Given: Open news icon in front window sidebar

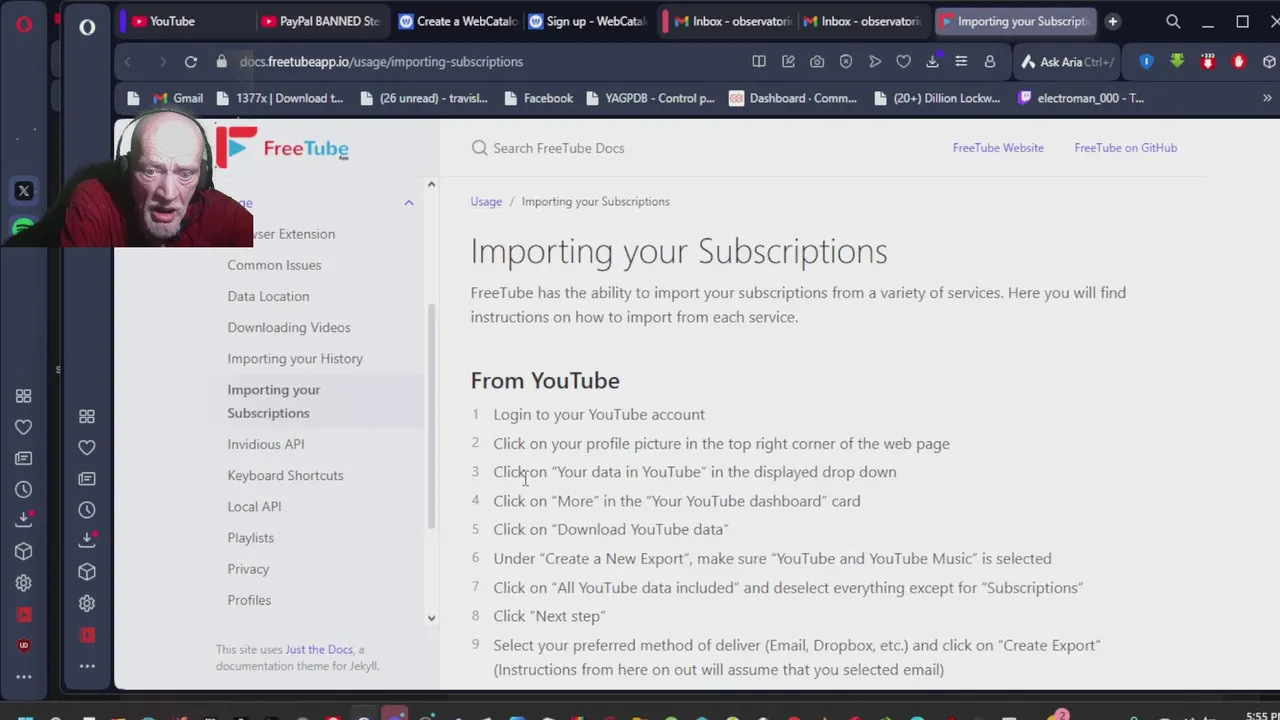Looking at the screenshot, I should tap(87, 479).
